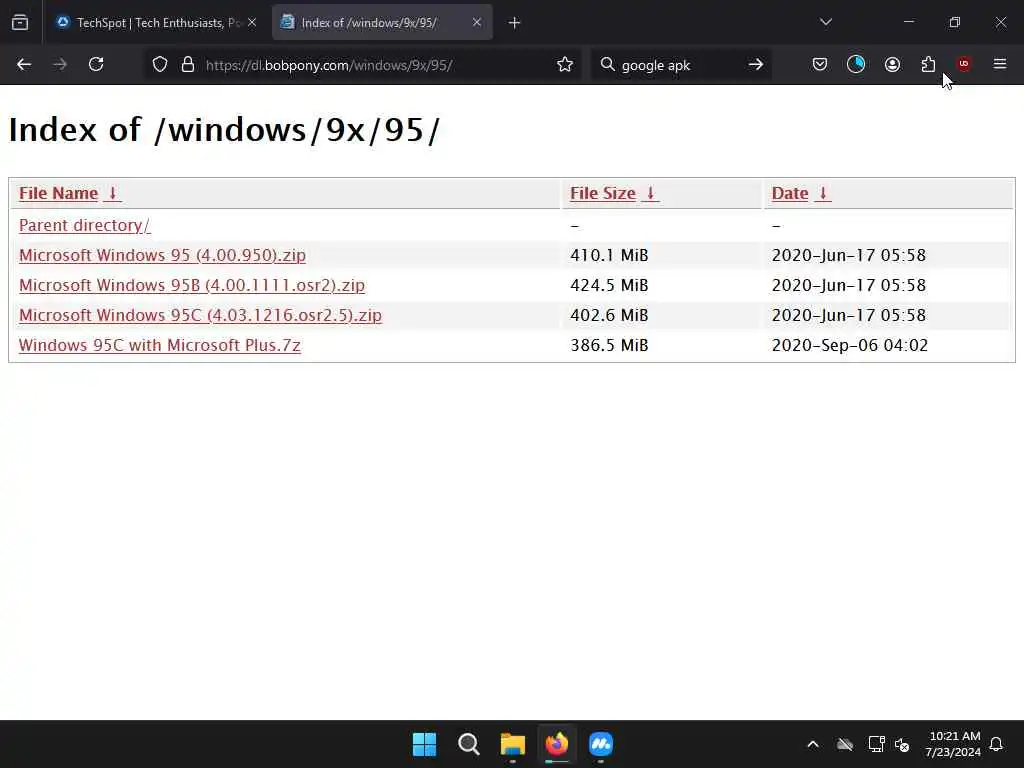Click the 386.5 MiB file size cell
The image size is (1024, 768).
point(609,345)
